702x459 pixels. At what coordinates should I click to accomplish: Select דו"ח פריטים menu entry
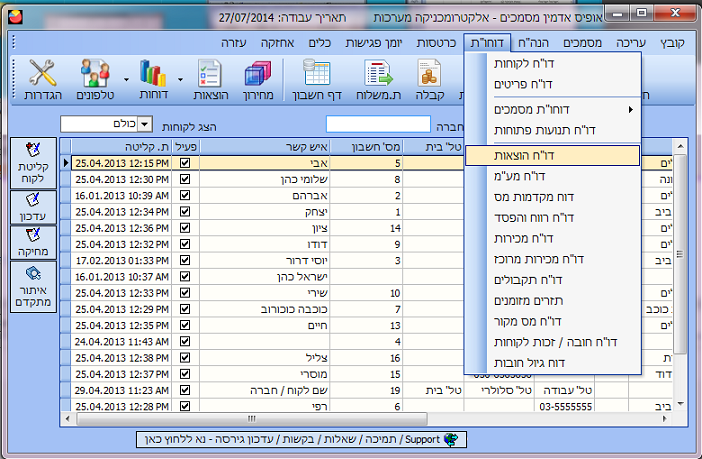coord(552,84)
